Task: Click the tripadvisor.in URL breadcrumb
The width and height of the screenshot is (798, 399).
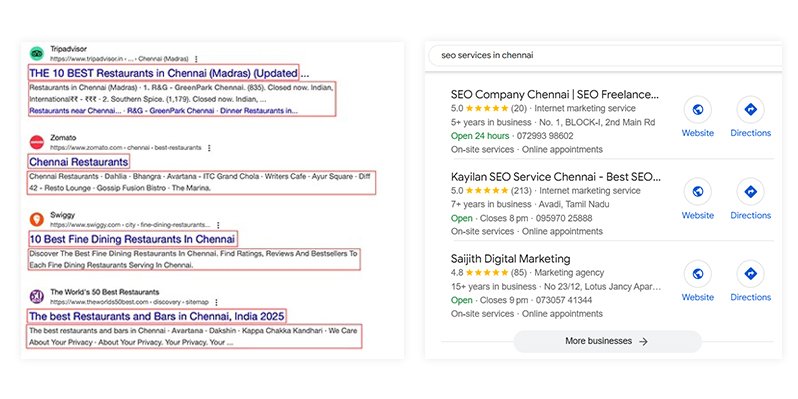Action: tap(119, 59)
